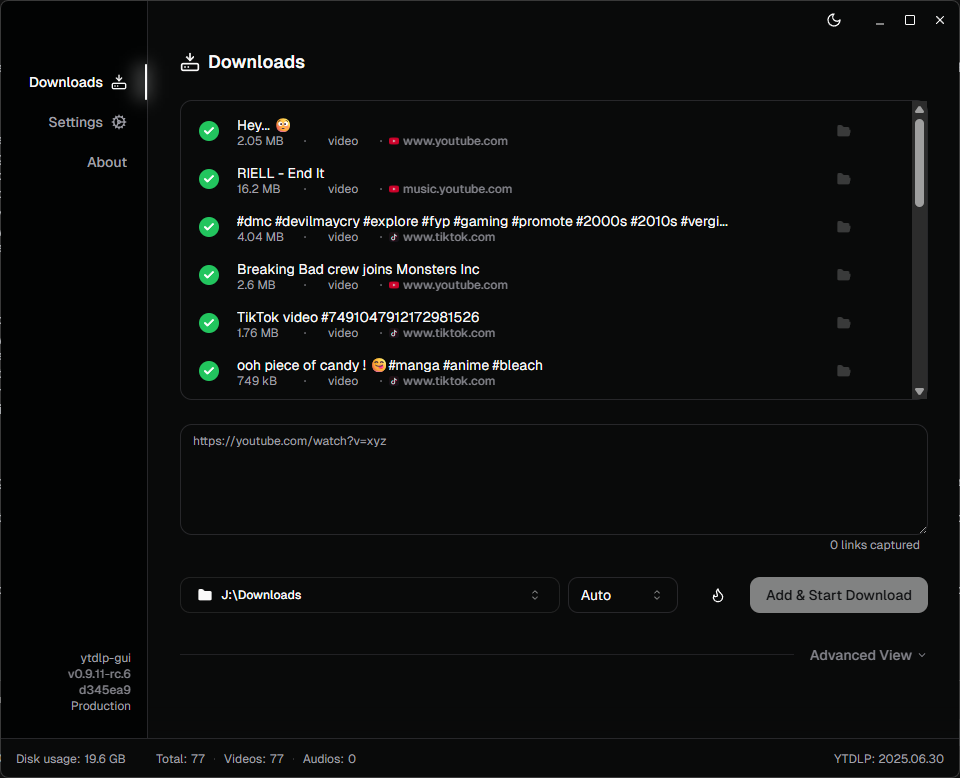Image resolution: width=960 pixels, height=778 pixels.
Task: Click 'd345ea9' commit hash text
Action: coord(105,690)
